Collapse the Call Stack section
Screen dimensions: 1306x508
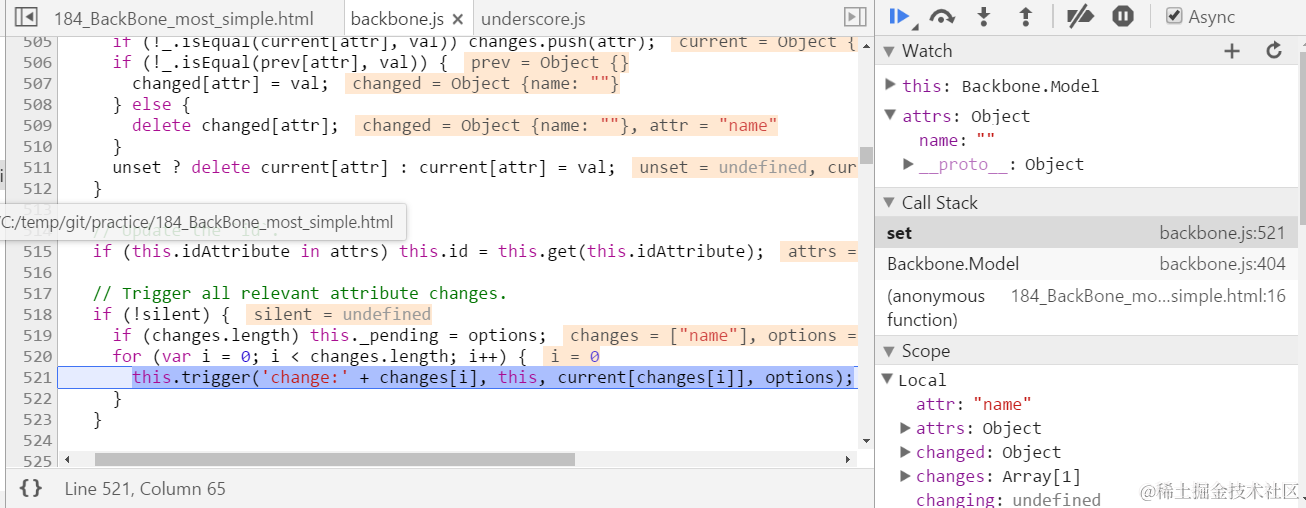(889, 203)
